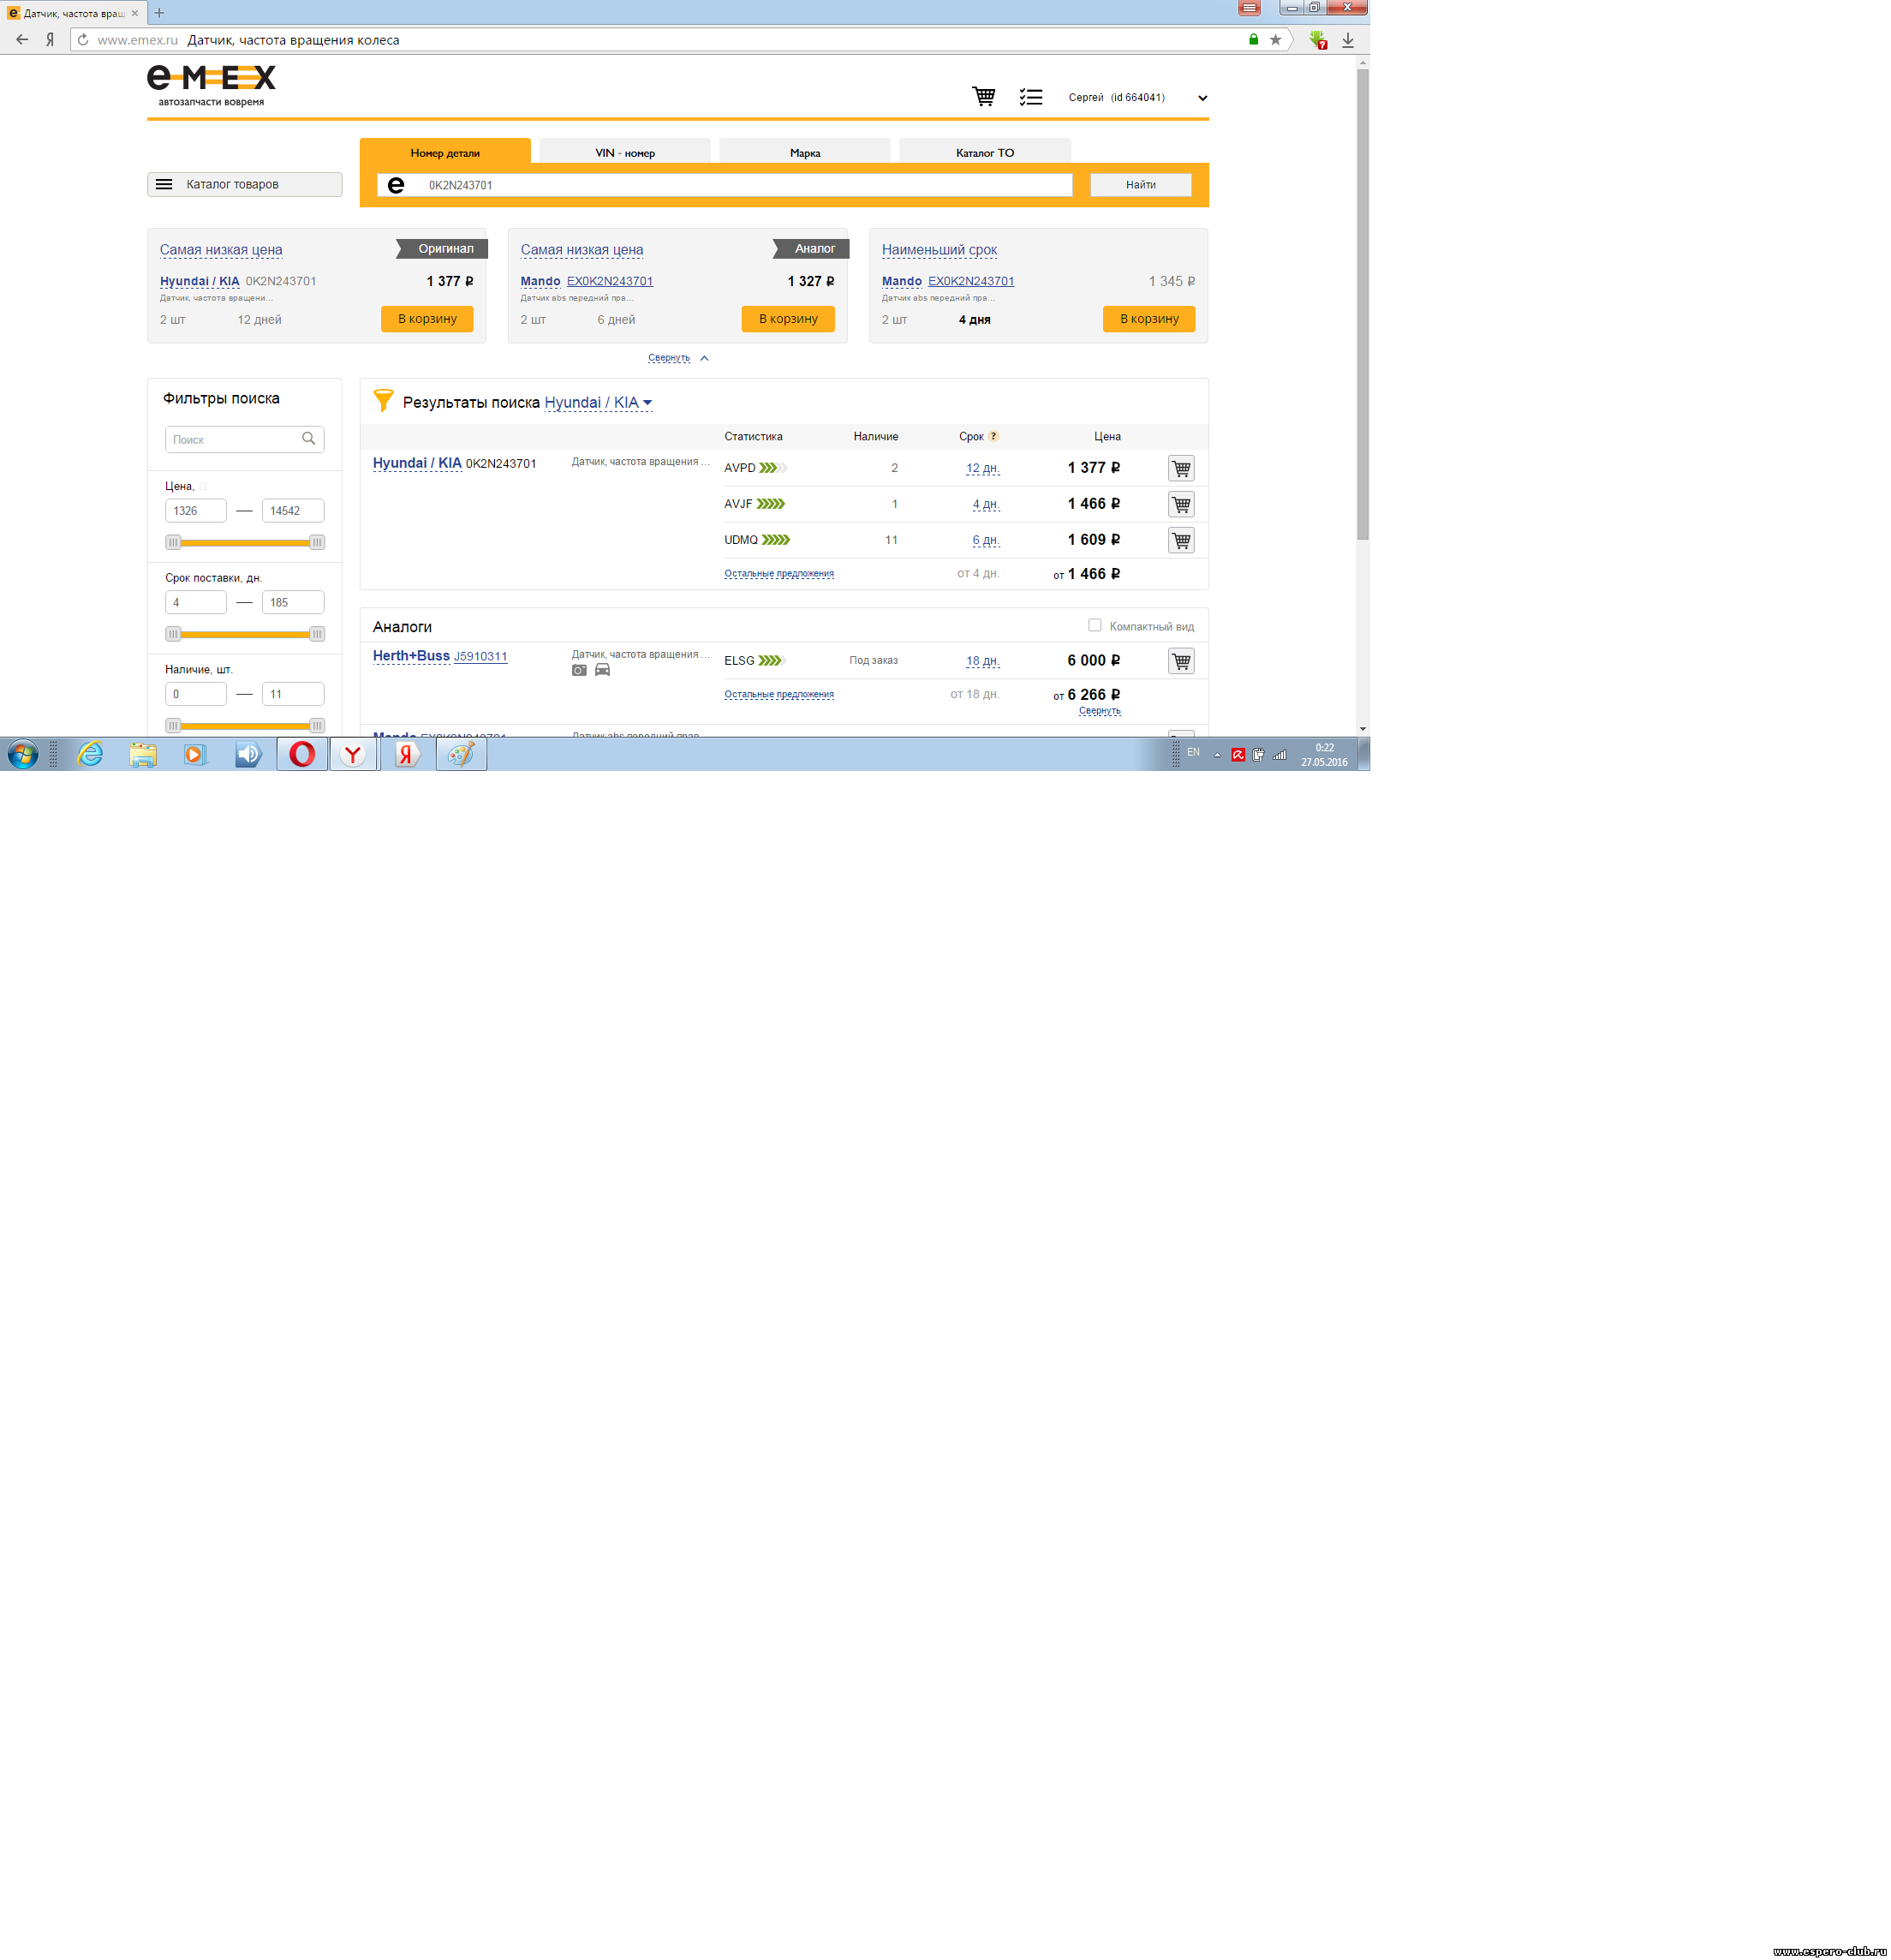Image resolution: width=1891 pixels, height=1960 pixels.
Task: Open the checklist orders icon in header
Action: (1030, 97)
